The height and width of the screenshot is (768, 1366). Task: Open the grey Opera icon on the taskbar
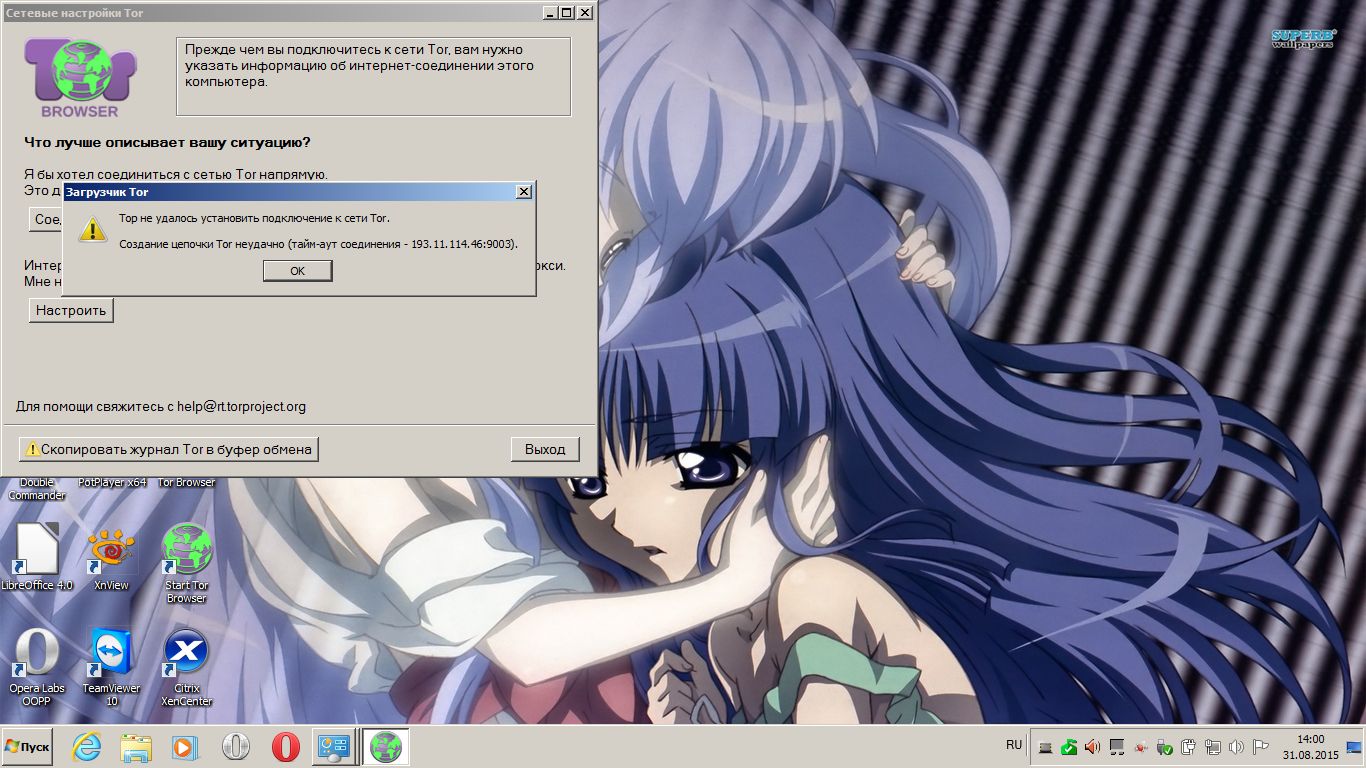(x=235, y=747)
